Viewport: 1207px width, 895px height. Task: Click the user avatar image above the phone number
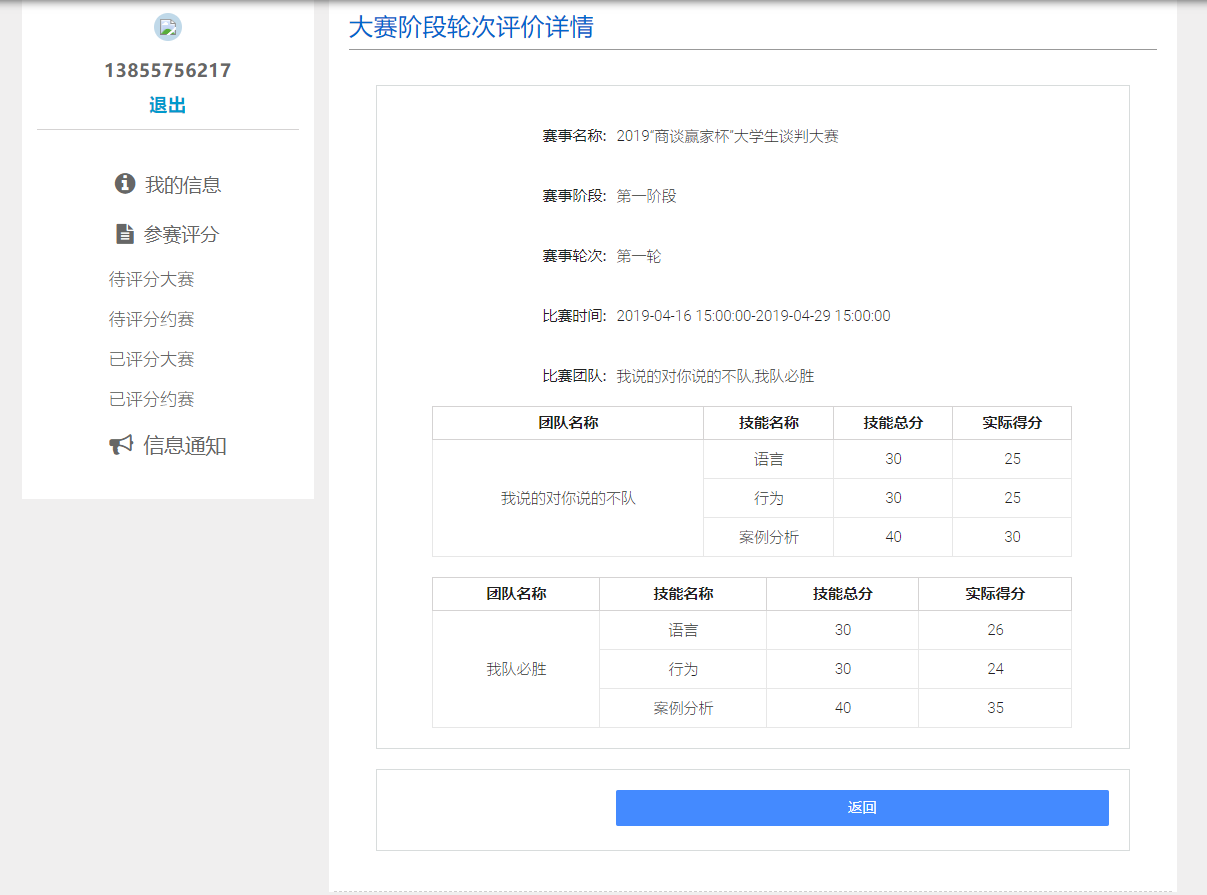pyautogui.click(x=168, y=28)
